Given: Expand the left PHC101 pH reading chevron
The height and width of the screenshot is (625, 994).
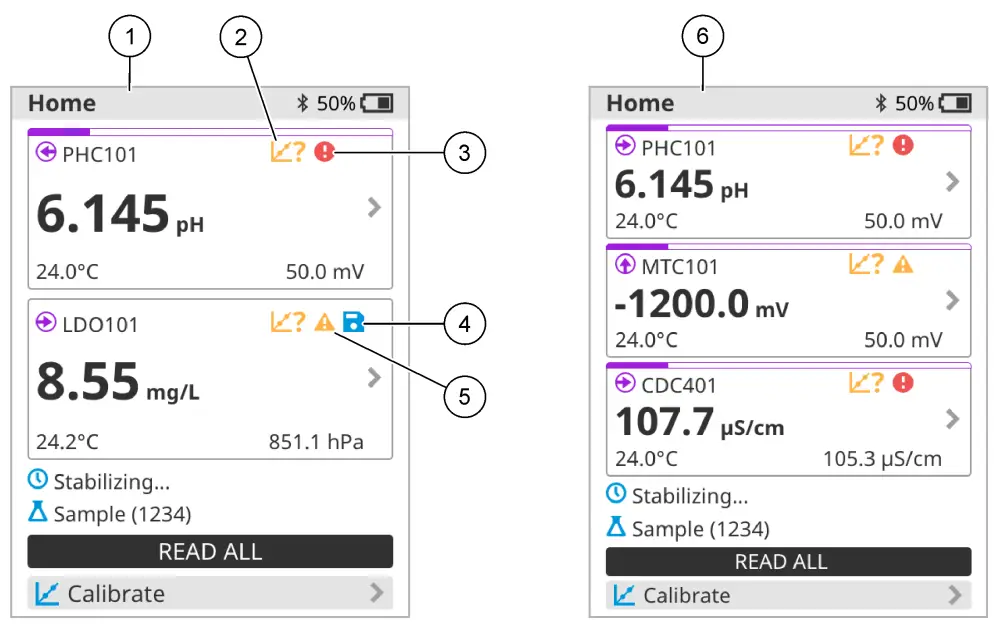Looking at the screenshot, I should pyautogui.click(x=374, y=207).
